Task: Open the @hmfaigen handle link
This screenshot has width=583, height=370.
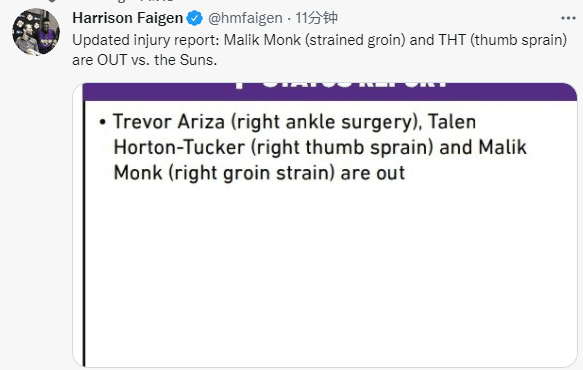Action: [245, 18]
